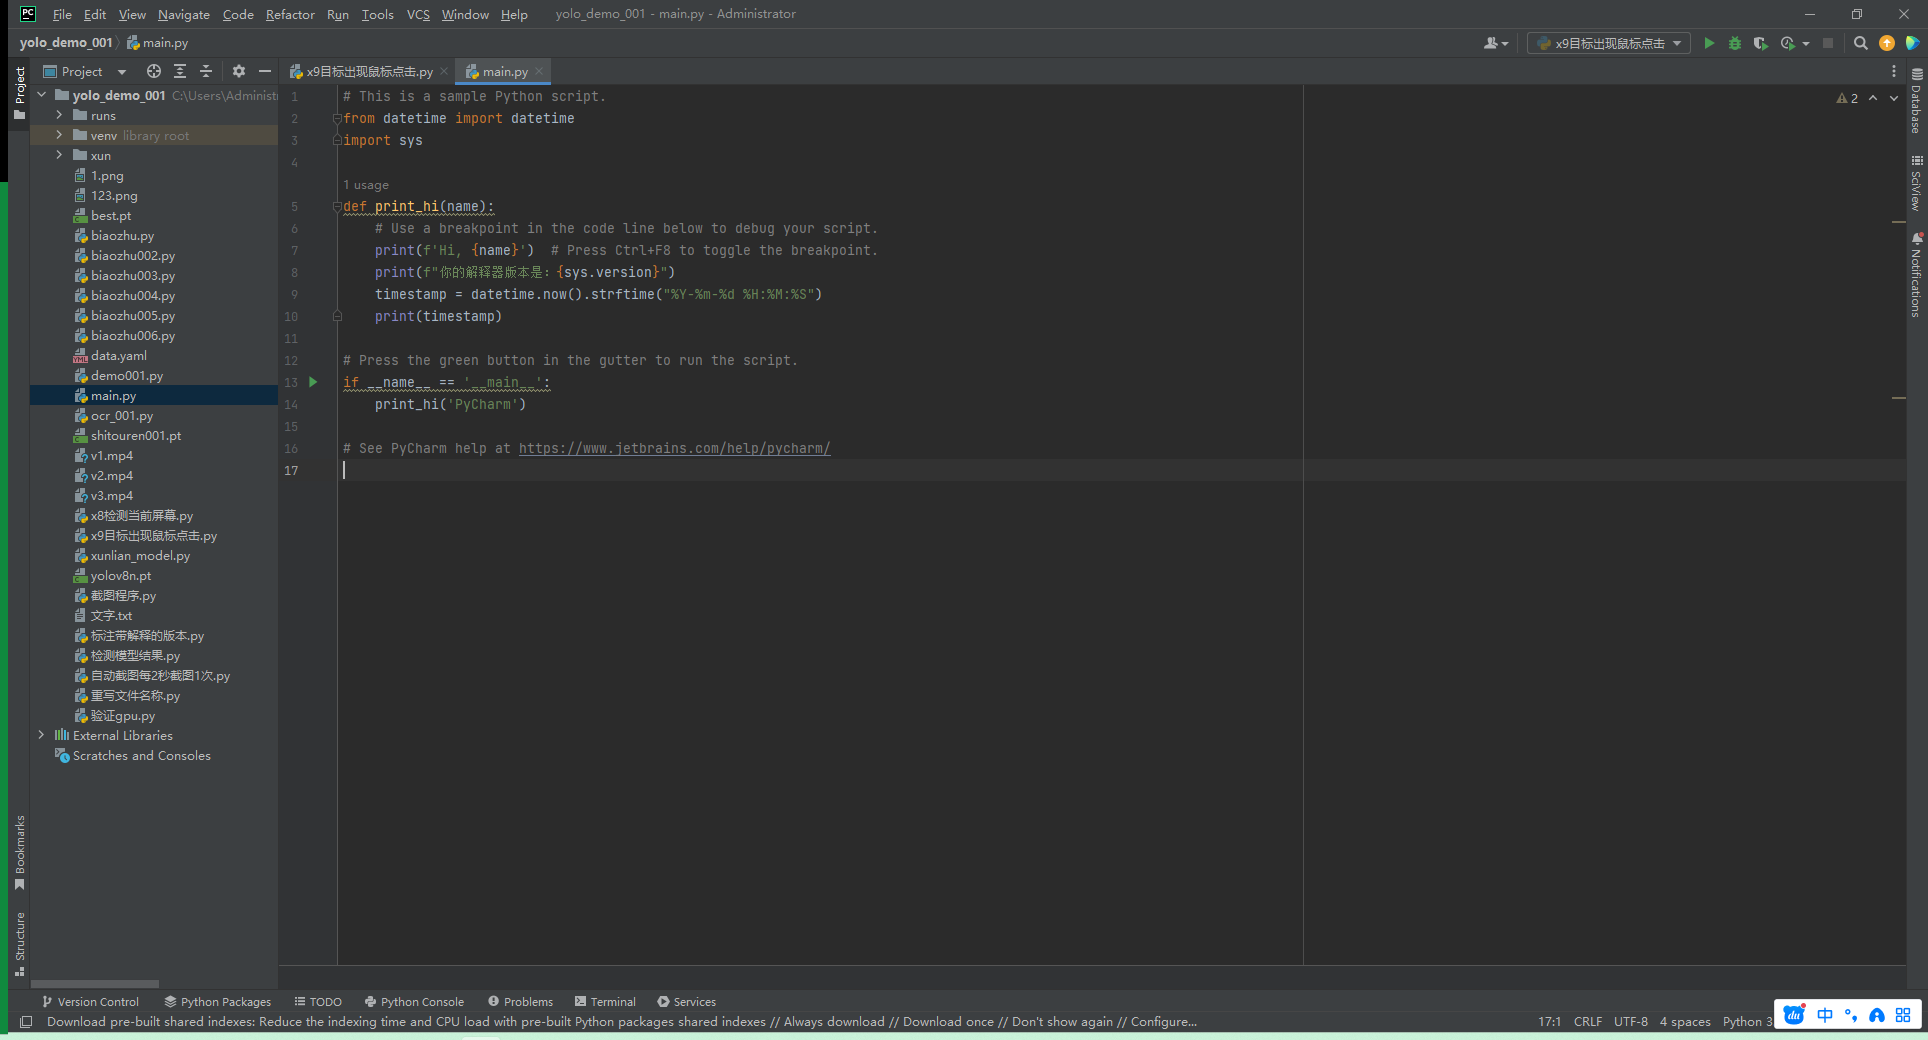Select Opened File target icon in Project panel
Screen dimensions: 1928x1040
154,71
